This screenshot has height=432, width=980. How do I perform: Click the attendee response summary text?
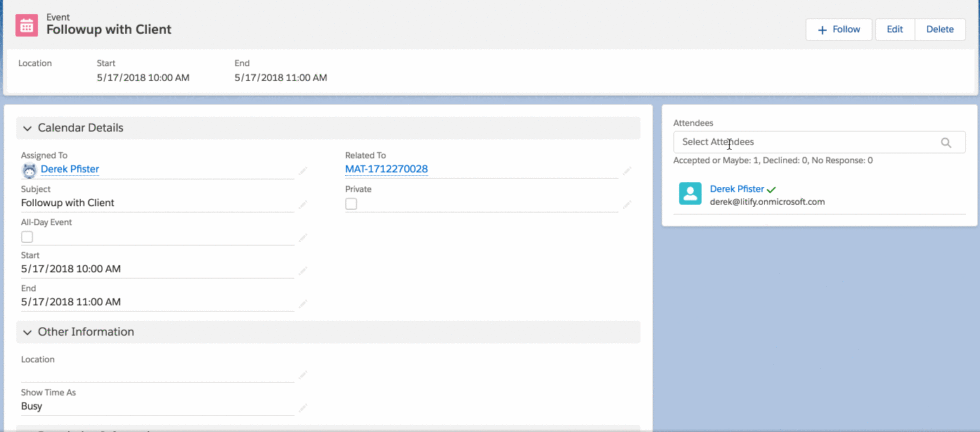[x=773, y=160]
